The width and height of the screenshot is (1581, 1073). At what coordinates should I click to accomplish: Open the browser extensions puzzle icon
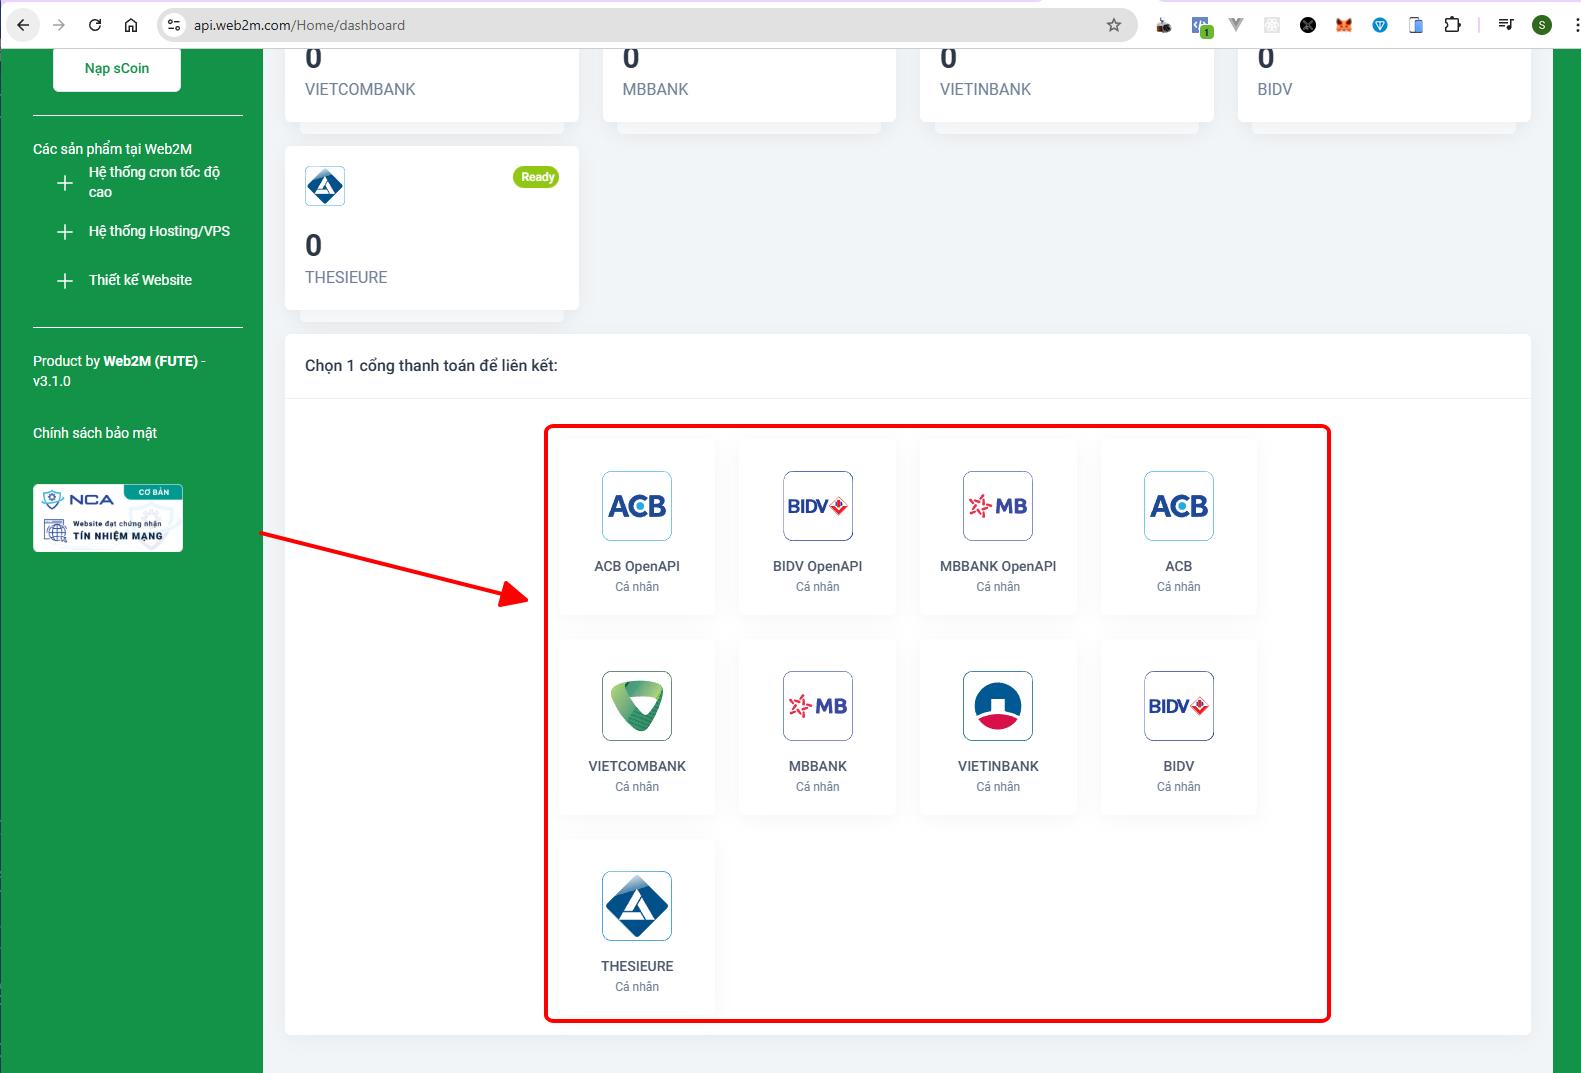[1452, 25]
